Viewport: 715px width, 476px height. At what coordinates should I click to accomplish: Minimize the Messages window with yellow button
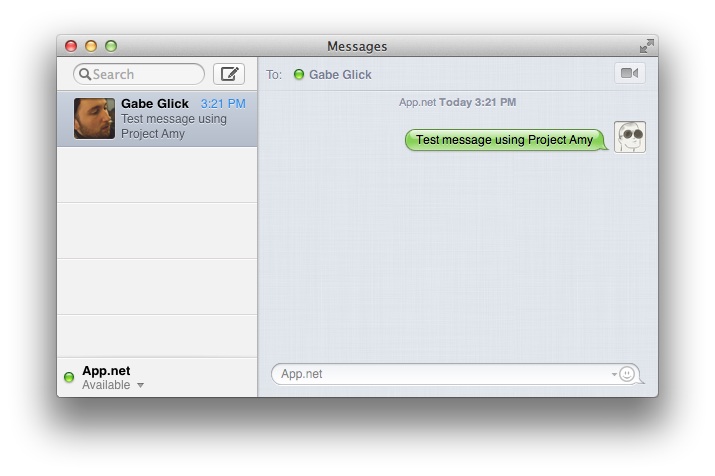pos(91,46)
